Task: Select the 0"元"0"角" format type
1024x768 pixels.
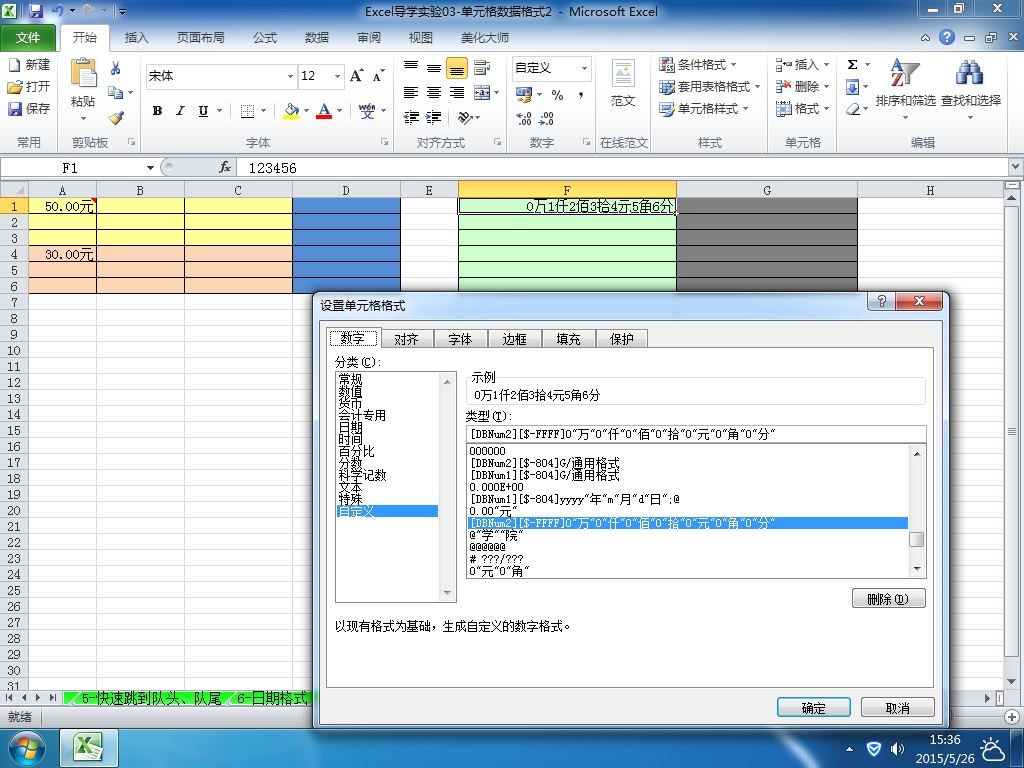Action: [687, 571]
